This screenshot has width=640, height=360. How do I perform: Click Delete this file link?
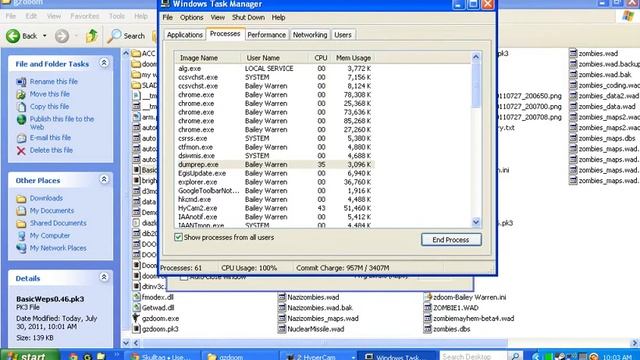point(51,151)
